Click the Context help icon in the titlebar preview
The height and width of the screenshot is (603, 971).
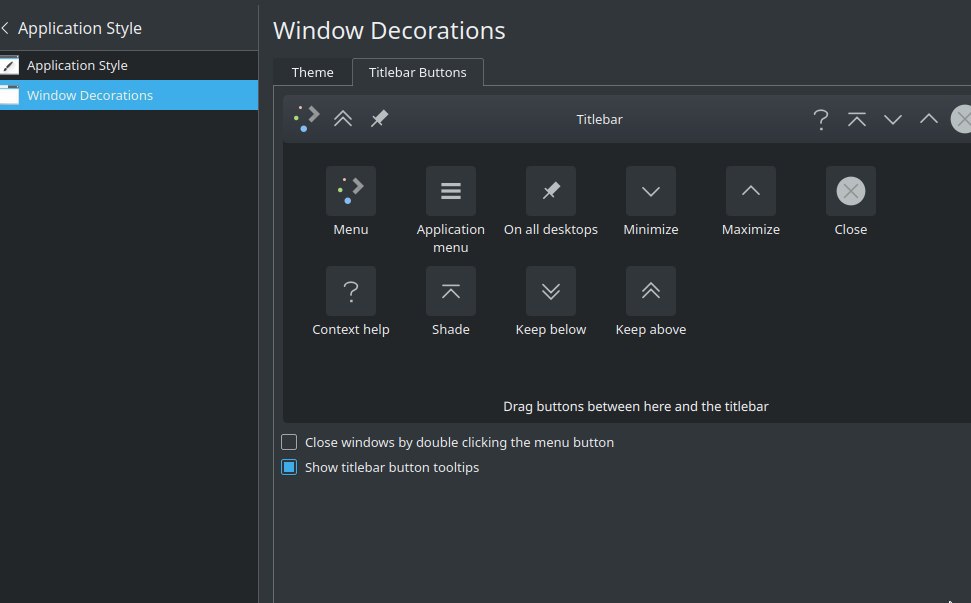[821, 119]
